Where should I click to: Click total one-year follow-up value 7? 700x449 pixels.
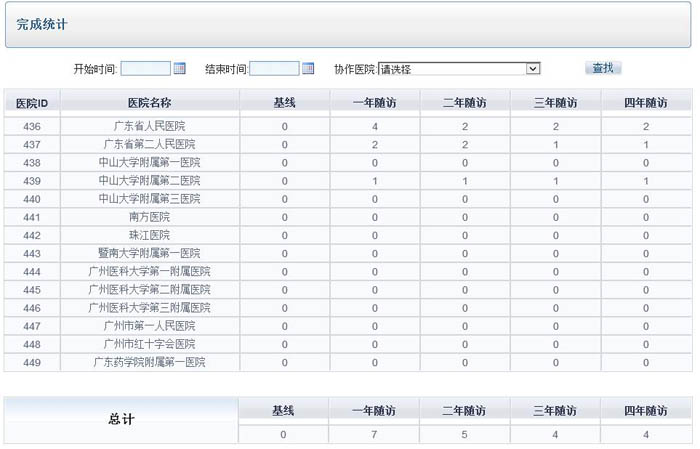tap(374, 434)
